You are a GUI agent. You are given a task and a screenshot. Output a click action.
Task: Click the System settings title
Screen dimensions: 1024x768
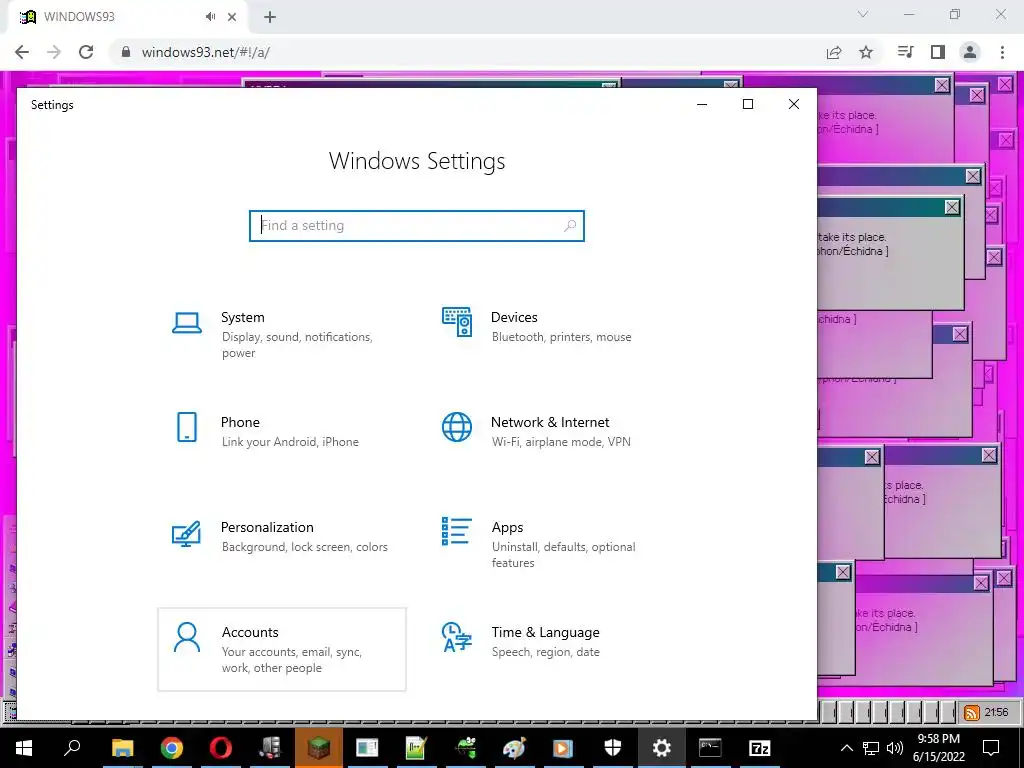tap(243, 317)
